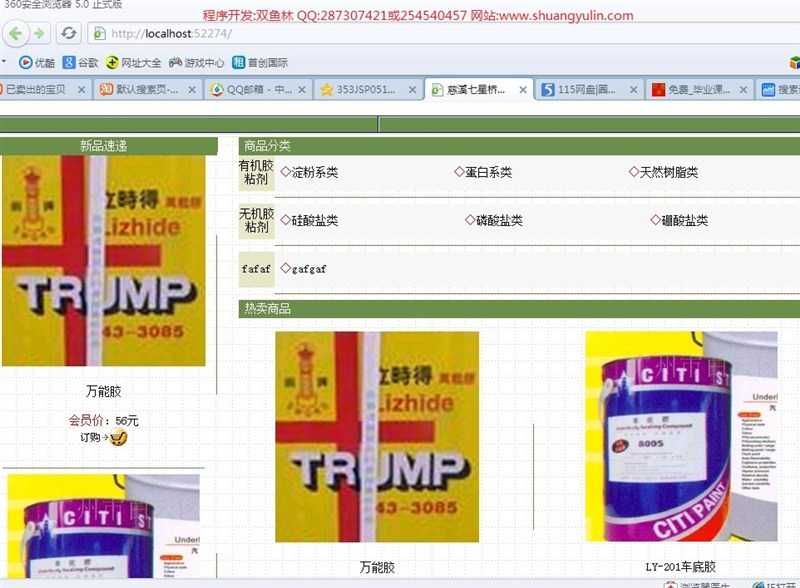800x588 pixels.
Task: Click the localhost address bar
Action: (444, 34)
